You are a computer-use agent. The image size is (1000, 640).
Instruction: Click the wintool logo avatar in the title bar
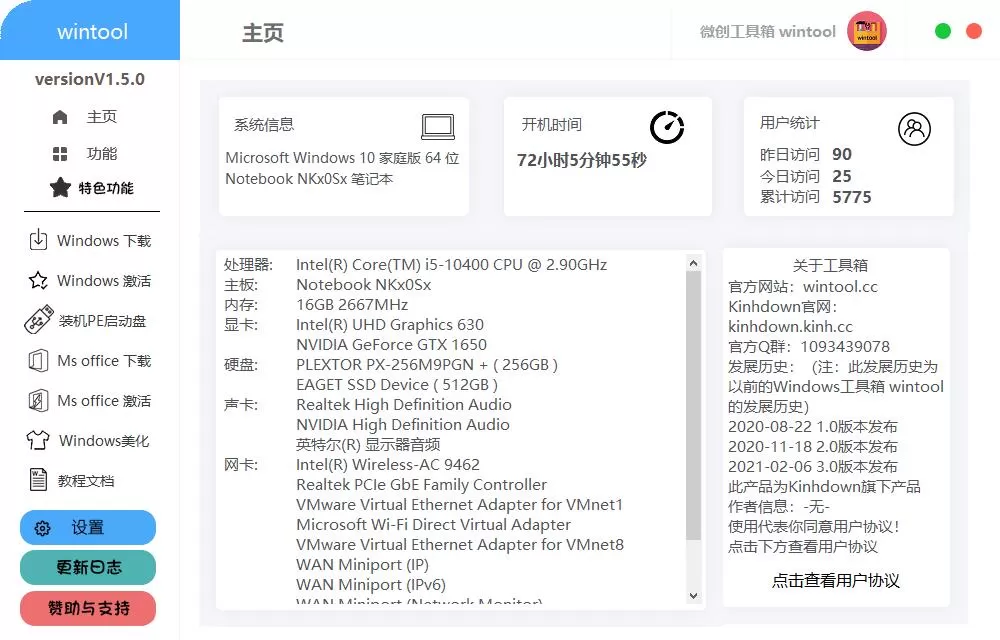point(866,31)
